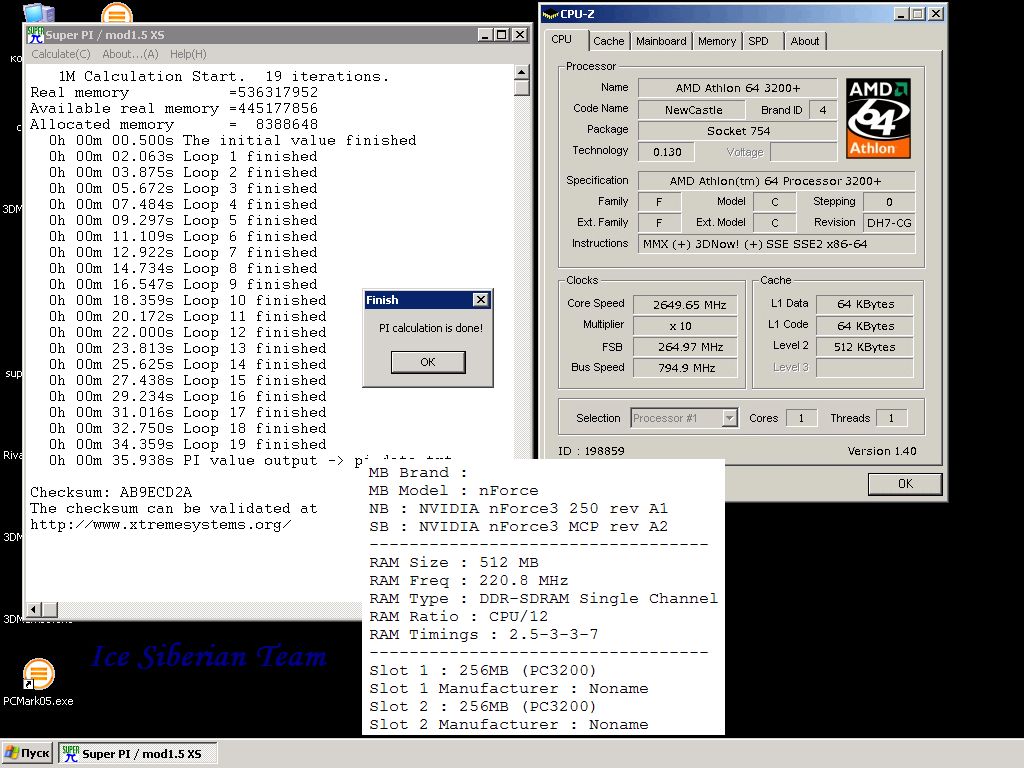The image size is (1024, 768).
Task: Switch to the About tab in CPU-Z
Action: coord(805,41)
